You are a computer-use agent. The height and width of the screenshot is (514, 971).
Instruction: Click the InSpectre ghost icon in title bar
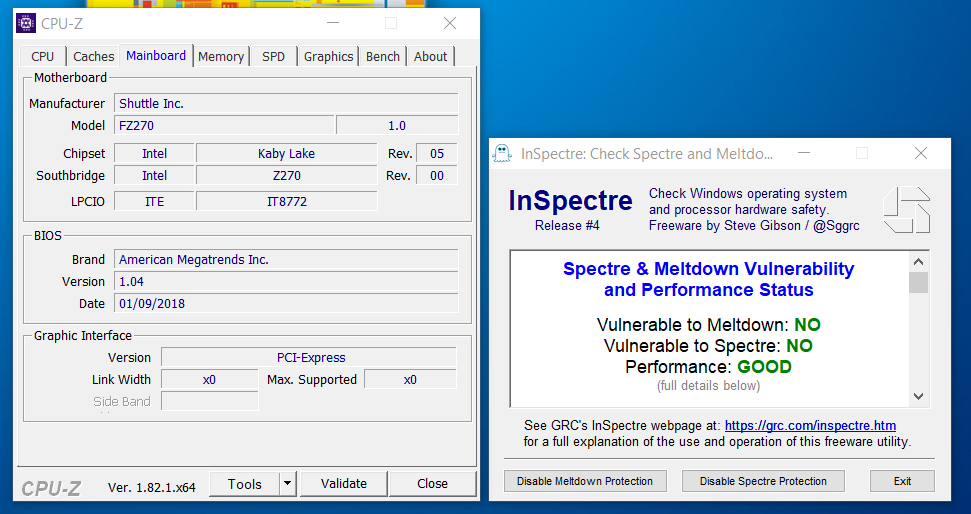click(502, 153)
